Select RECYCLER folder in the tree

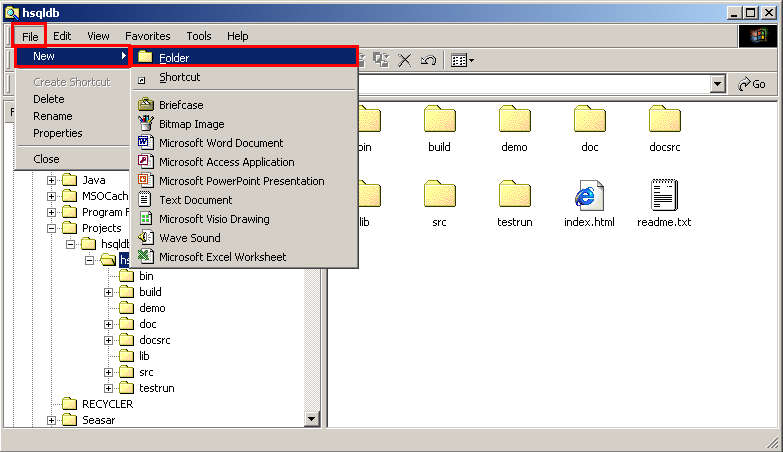(x=107, y=404)
